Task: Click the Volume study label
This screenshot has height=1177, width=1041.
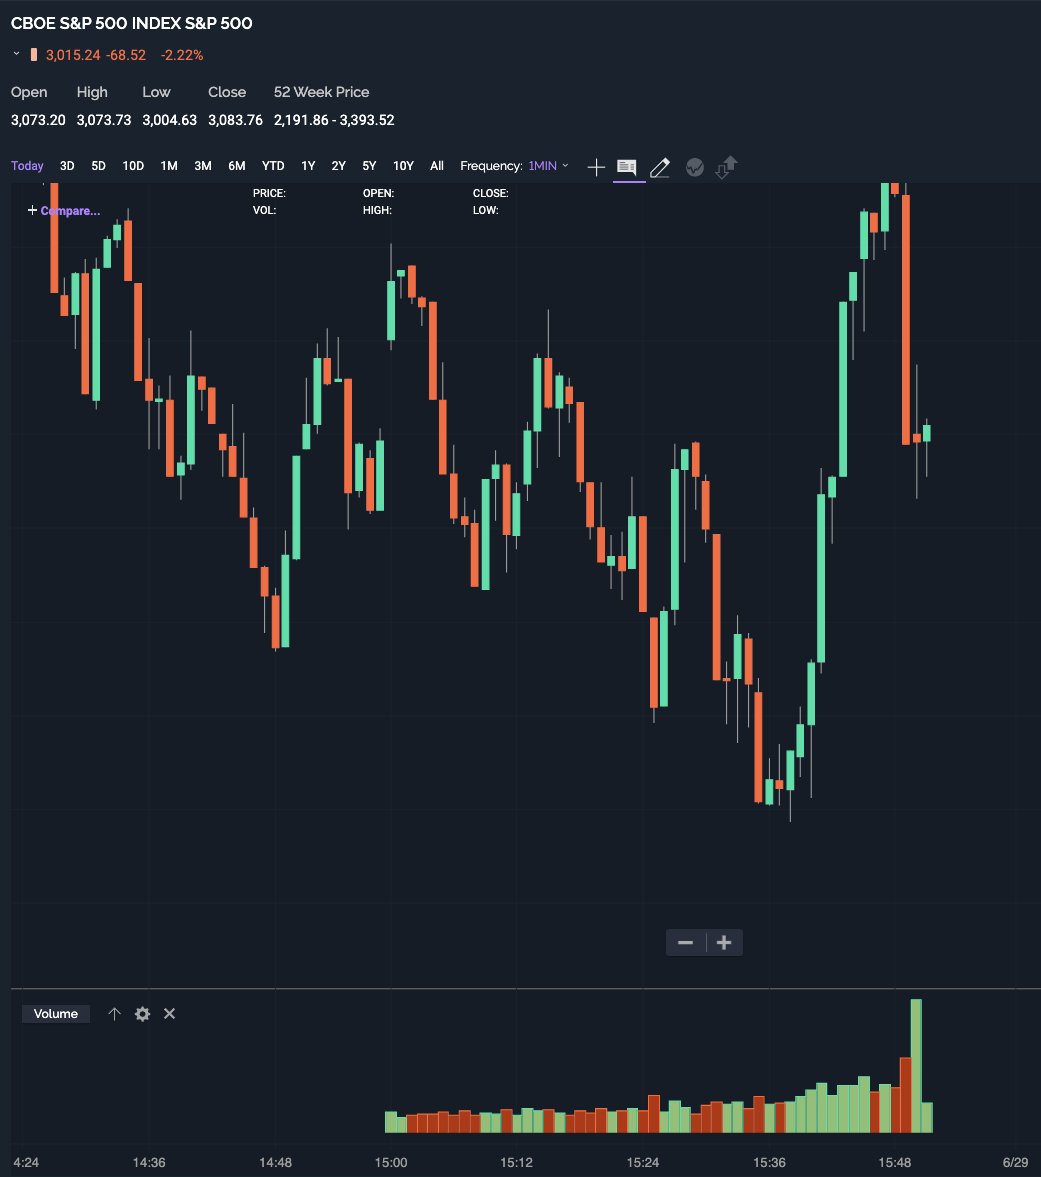Action: tap(56, 1014)
